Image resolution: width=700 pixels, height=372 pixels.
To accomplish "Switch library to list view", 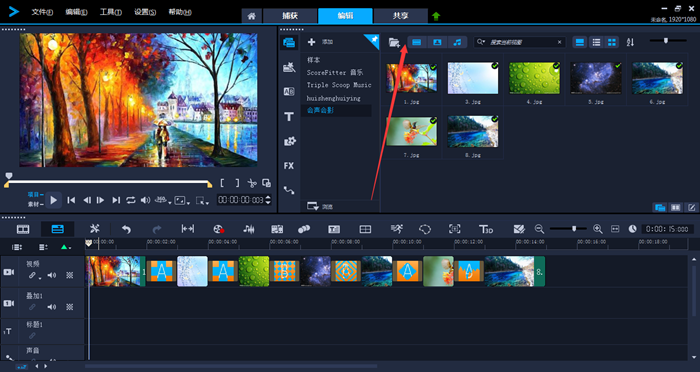I will click(596, 42).
